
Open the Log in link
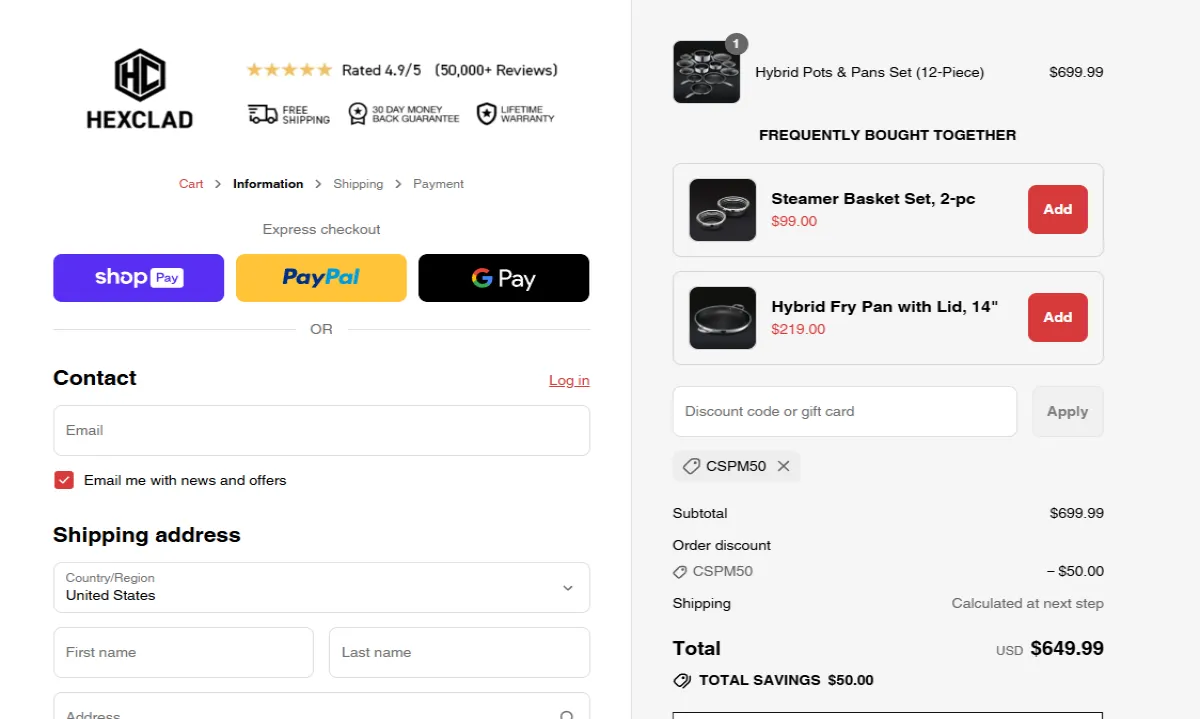coord(568,380)
